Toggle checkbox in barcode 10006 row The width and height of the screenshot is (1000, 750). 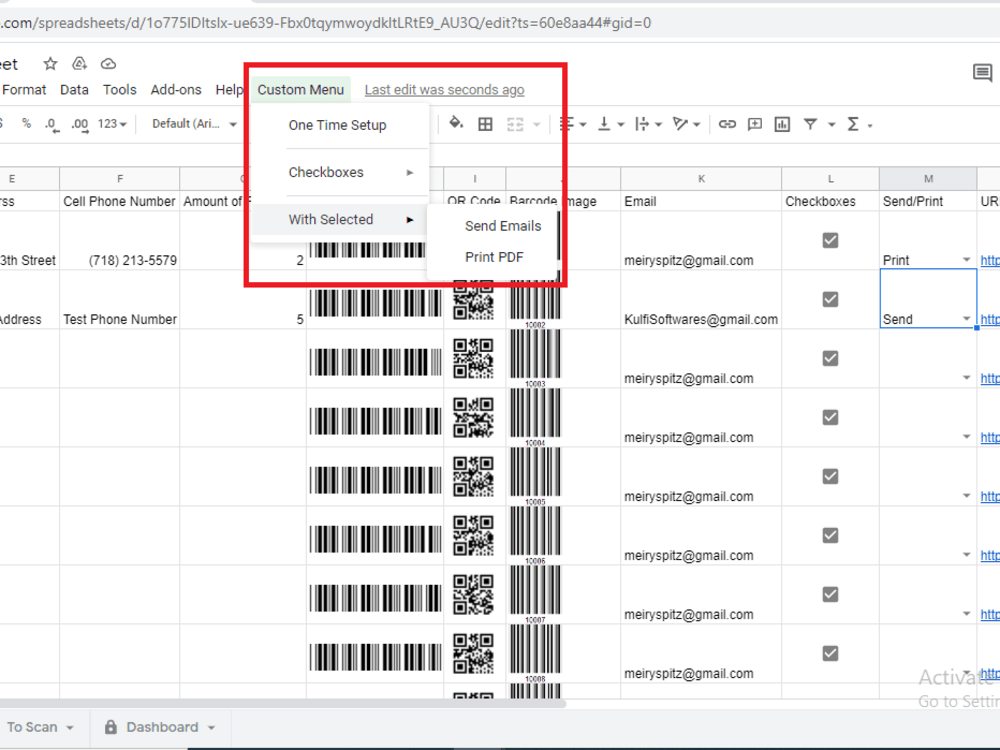click(x=830, y=535)
